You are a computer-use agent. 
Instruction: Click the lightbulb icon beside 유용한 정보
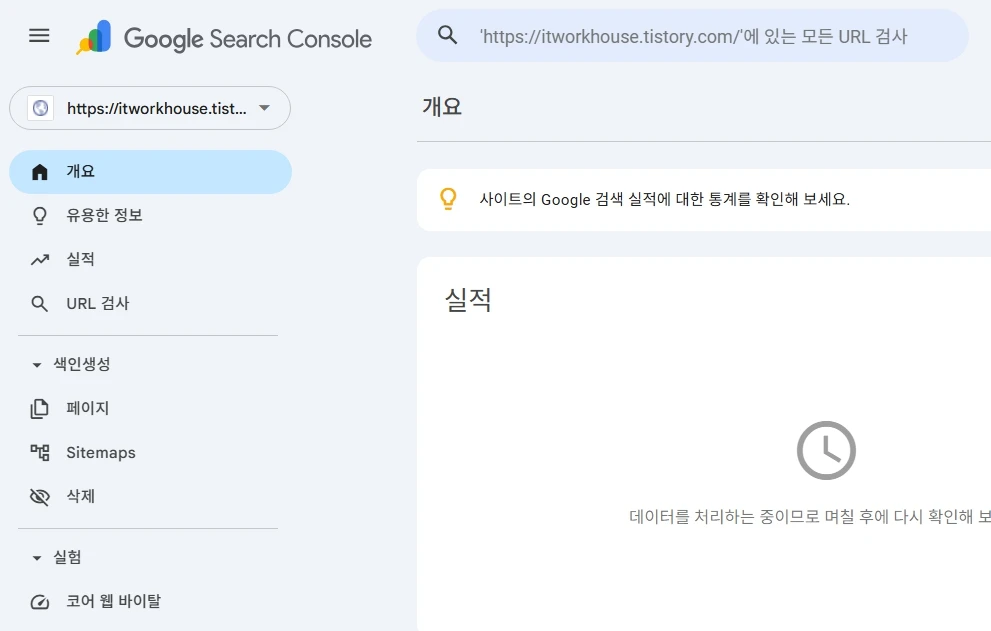coord(40,216)
